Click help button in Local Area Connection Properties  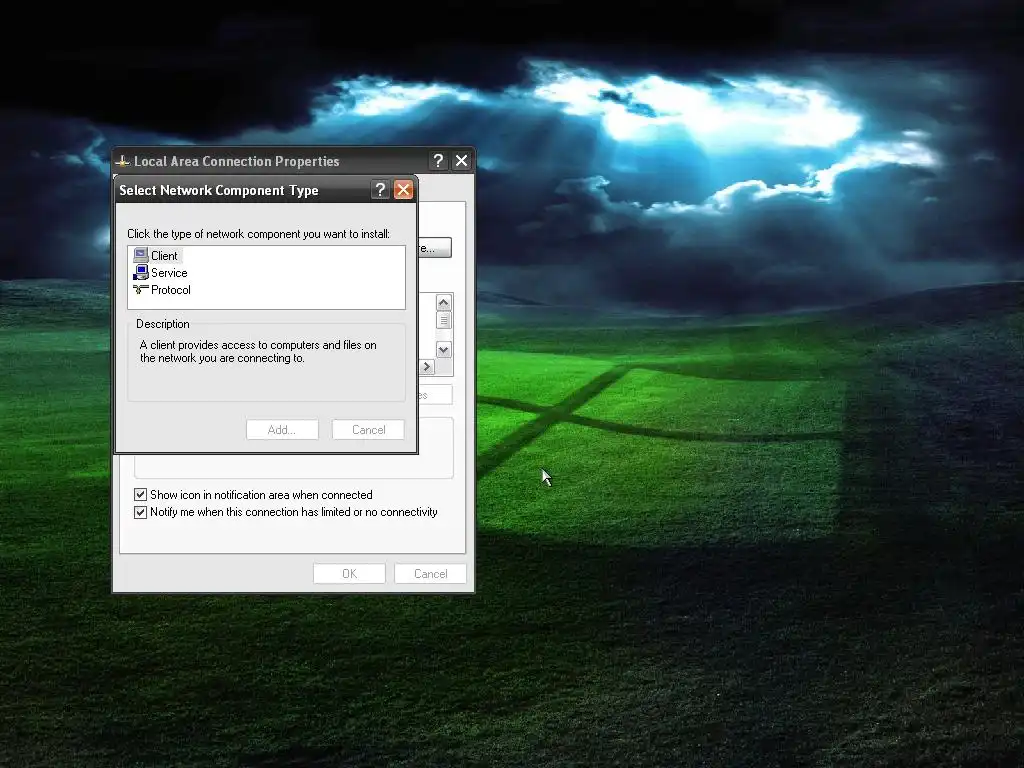point(438,161)
